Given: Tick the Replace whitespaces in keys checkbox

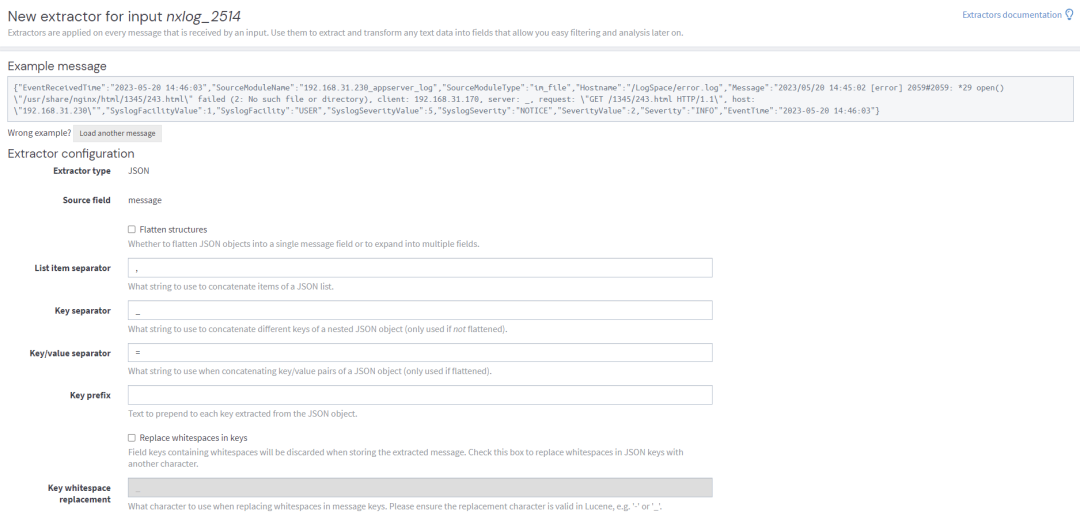Looking at the screenshot, I should tap(132, 437).
